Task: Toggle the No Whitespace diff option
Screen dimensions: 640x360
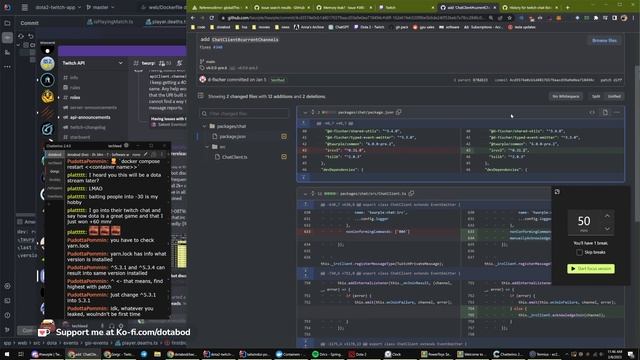Action: (x=566, y=96)
